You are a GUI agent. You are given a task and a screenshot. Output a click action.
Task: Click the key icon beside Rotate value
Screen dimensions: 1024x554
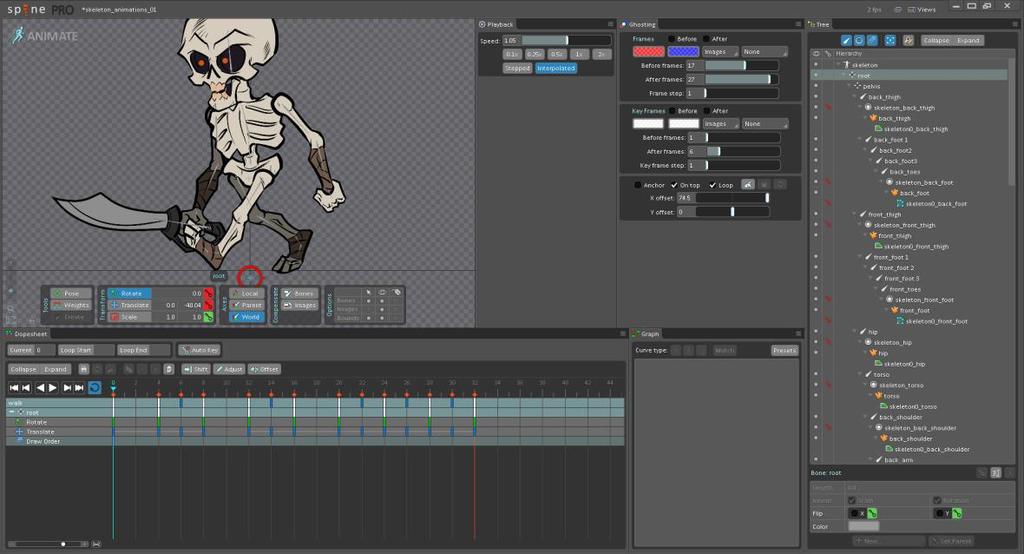pyautogui.click(x=208, y=293)
